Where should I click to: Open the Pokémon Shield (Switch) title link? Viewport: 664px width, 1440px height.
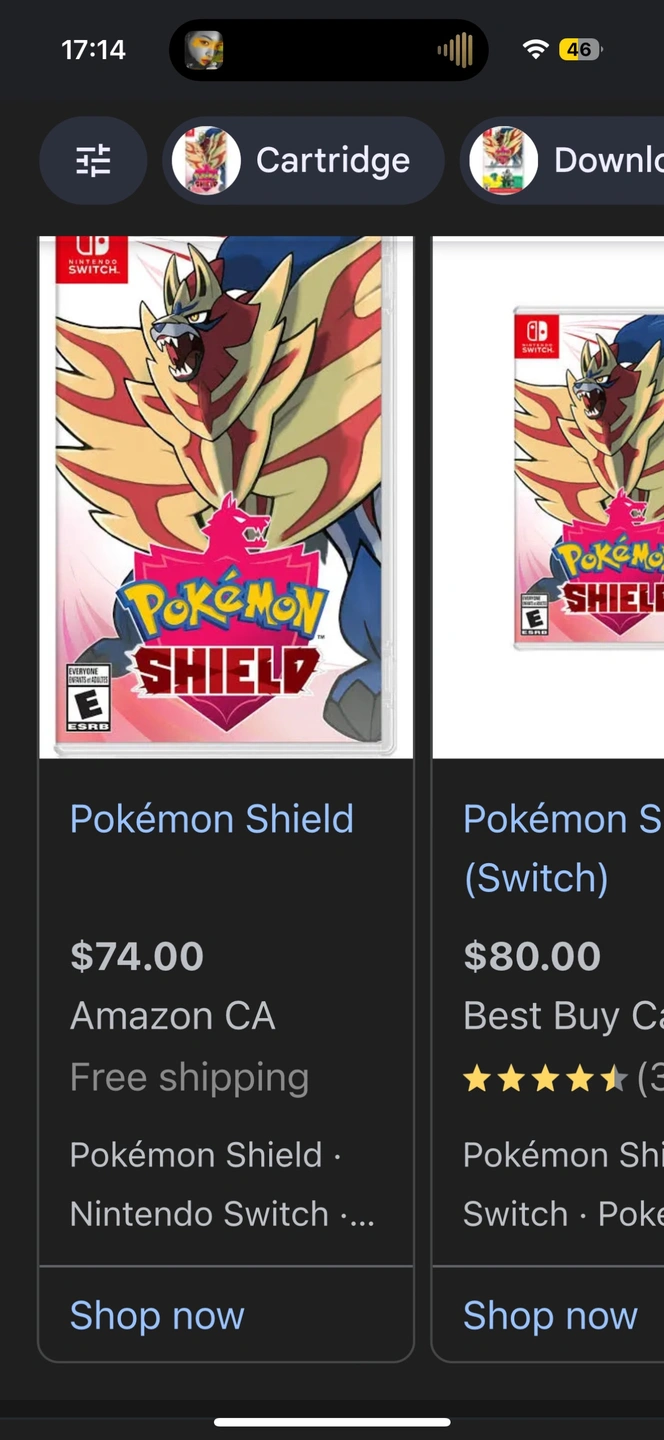click(x=563, y=848)
